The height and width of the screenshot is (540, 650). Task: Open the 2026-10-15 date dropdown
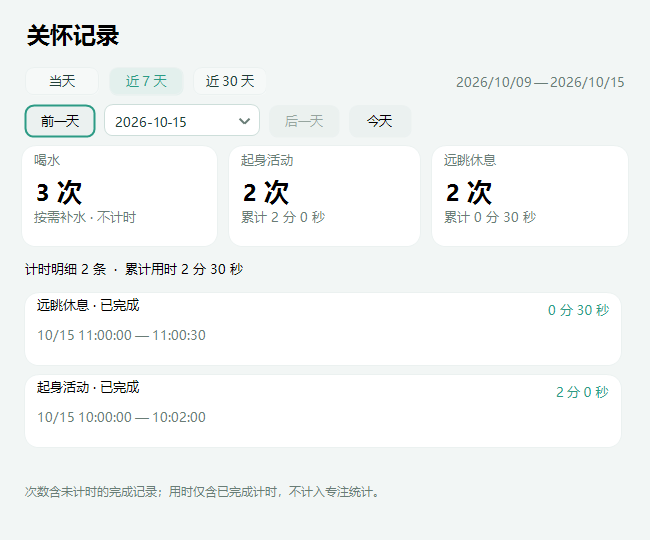coord(182,121)
